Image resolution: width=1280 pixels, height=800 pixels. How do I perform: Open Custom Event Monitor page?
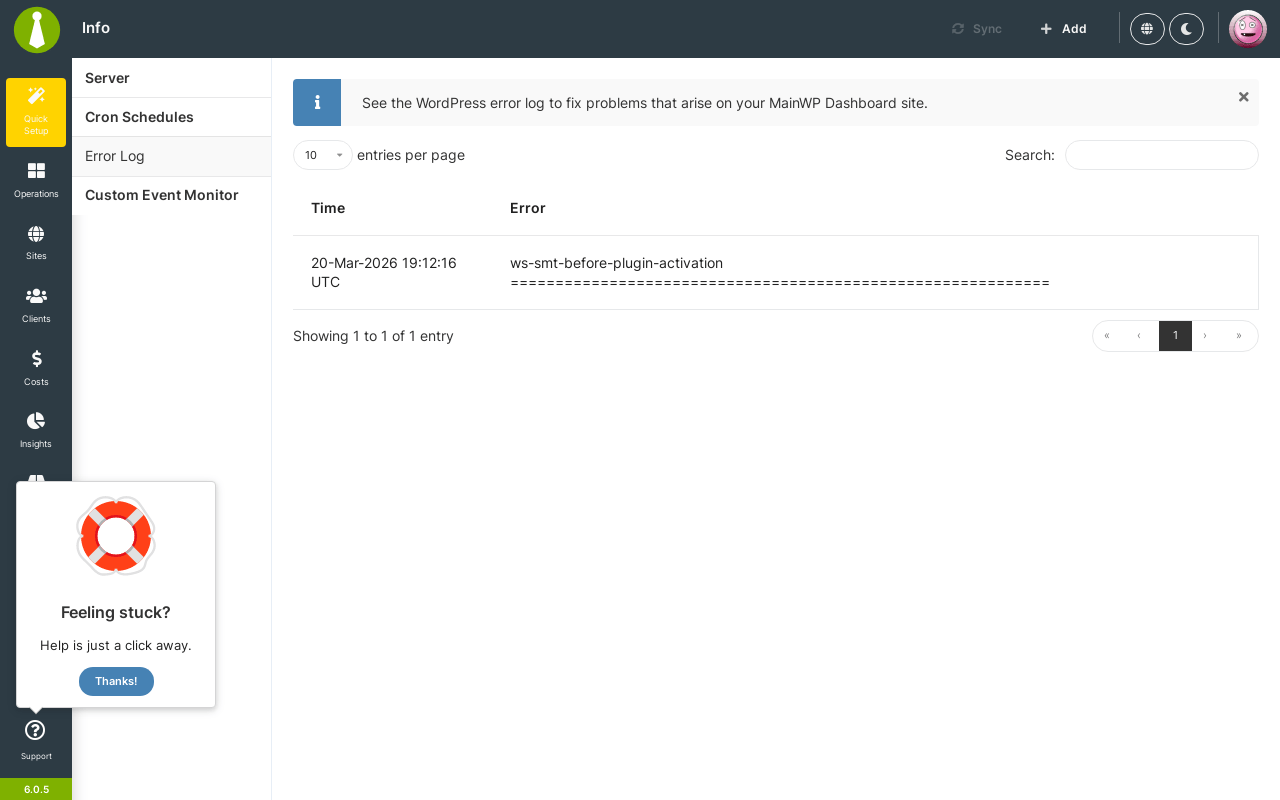coord(172,195)
